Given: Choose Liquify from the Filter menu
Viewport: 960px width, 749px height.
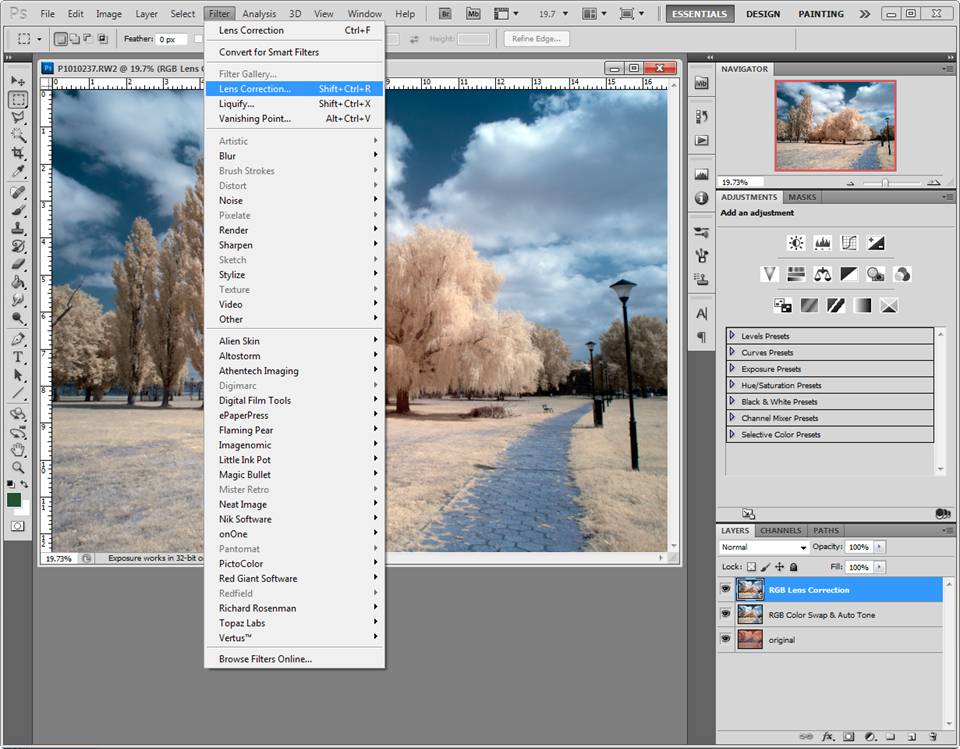Looking at the screenshot, I should tap(236, 103).
